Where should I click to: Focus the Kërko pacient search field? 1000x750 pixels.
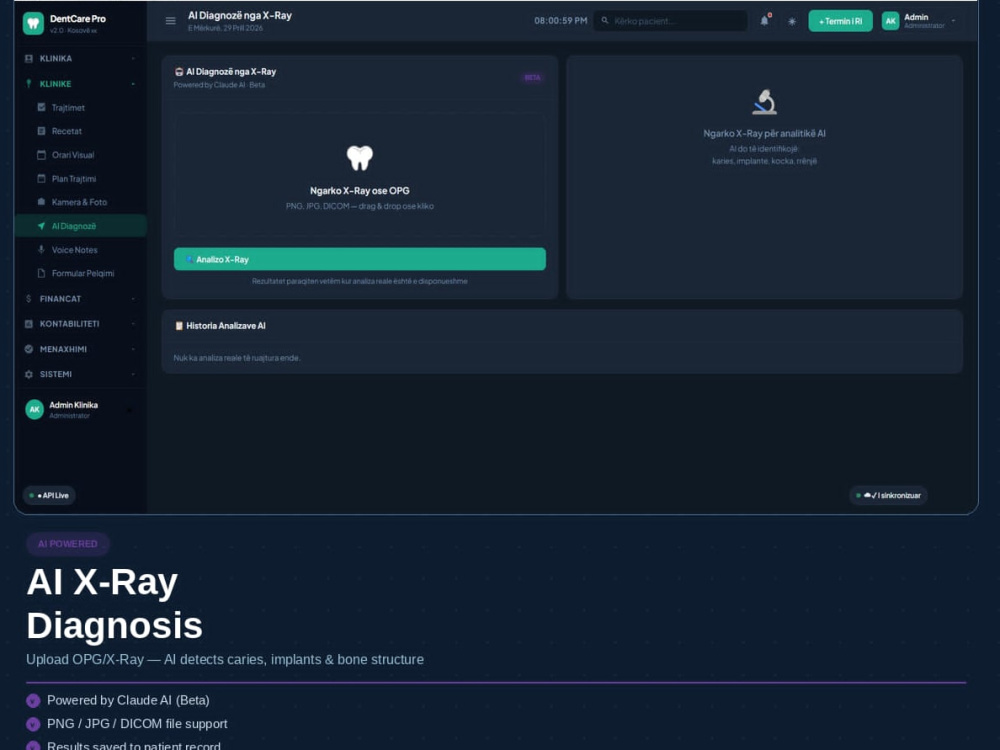point(670,21)
